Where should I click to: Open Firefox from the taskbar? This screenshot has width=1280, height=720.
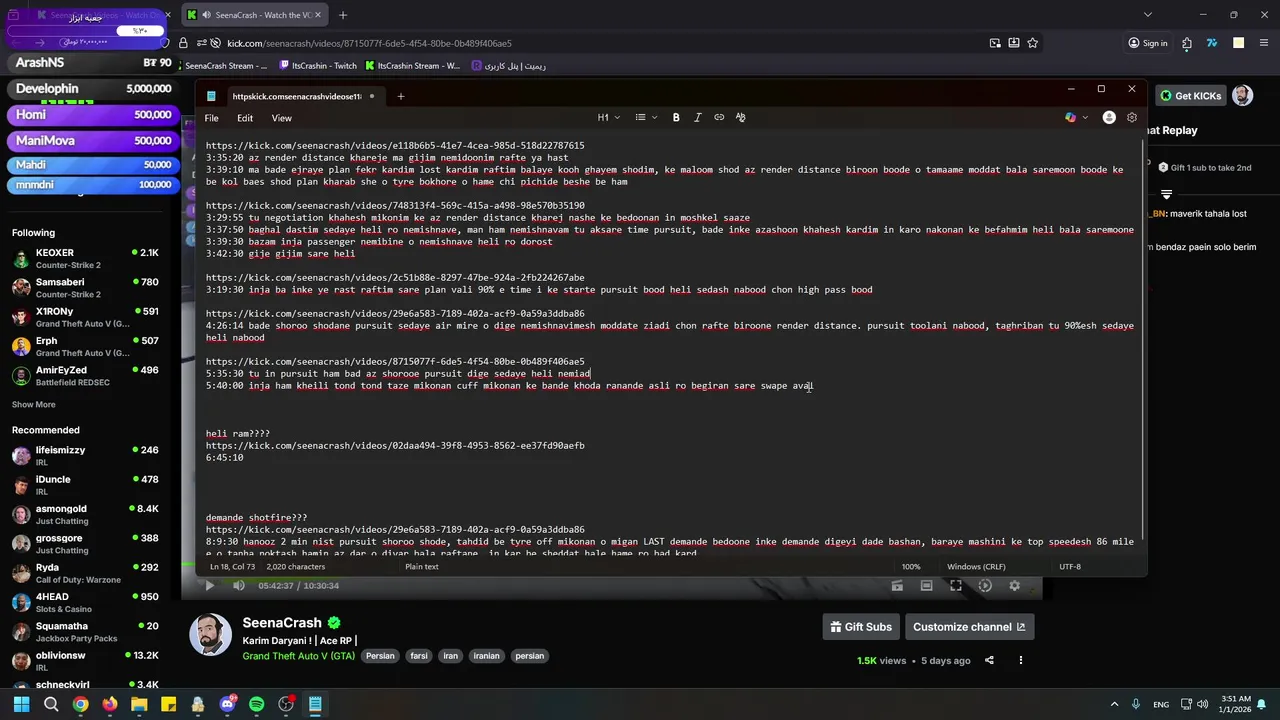(109, 704)
